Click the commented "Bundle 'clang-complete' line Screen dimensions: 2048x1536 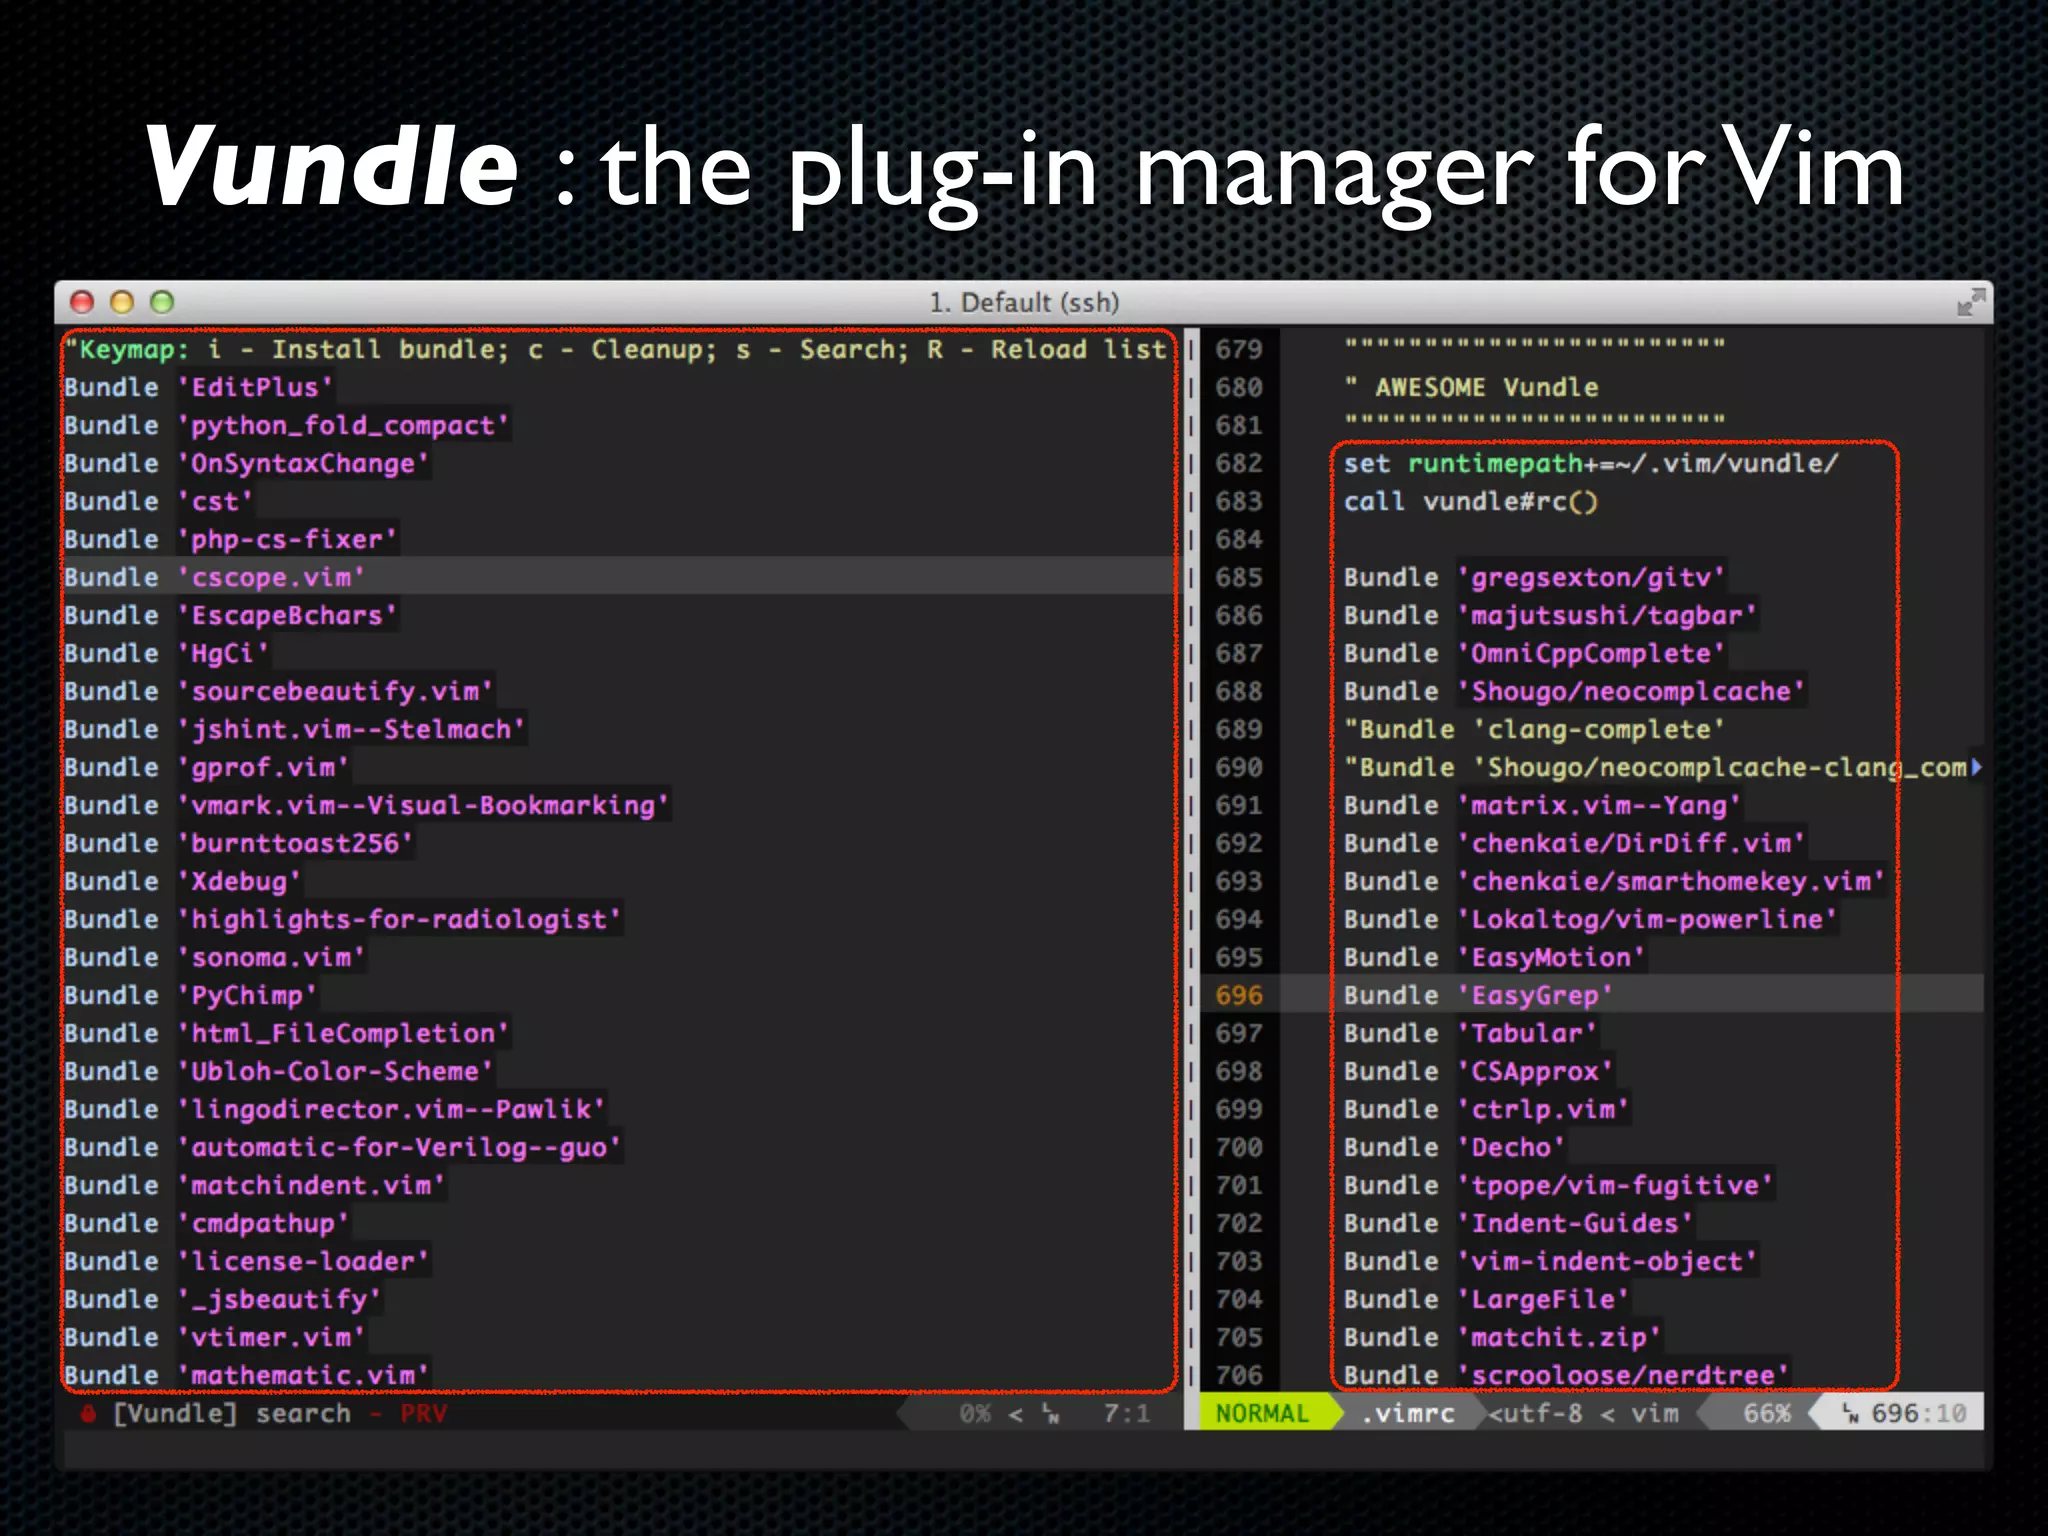tap(1534, 729)
